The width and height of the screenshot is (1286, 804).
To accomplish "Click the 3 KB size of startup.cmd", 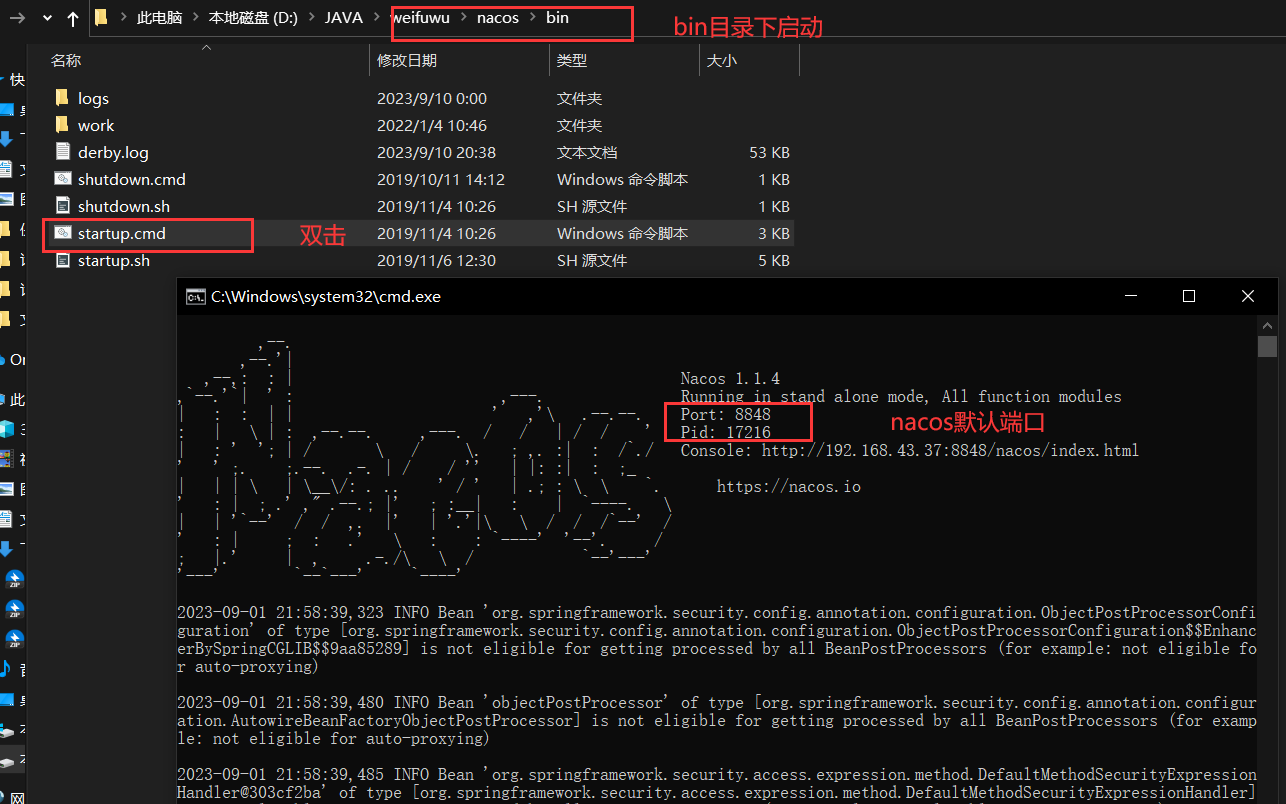I will 774,233.
